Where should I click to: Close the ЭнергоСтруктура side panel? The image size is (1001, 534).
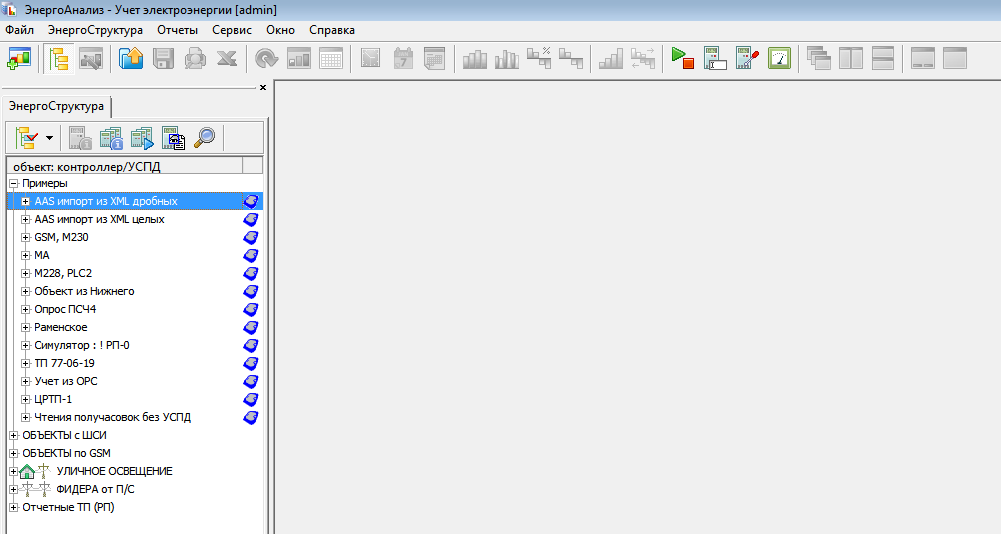pyautogui.click(x=262, y=88)
